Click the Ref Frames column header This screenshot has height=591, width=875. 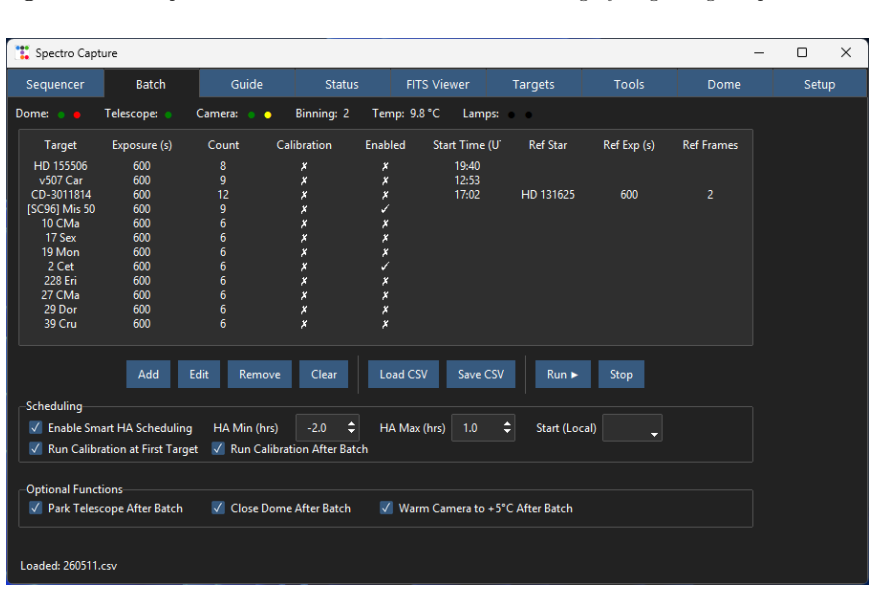(x=710, y=145)
